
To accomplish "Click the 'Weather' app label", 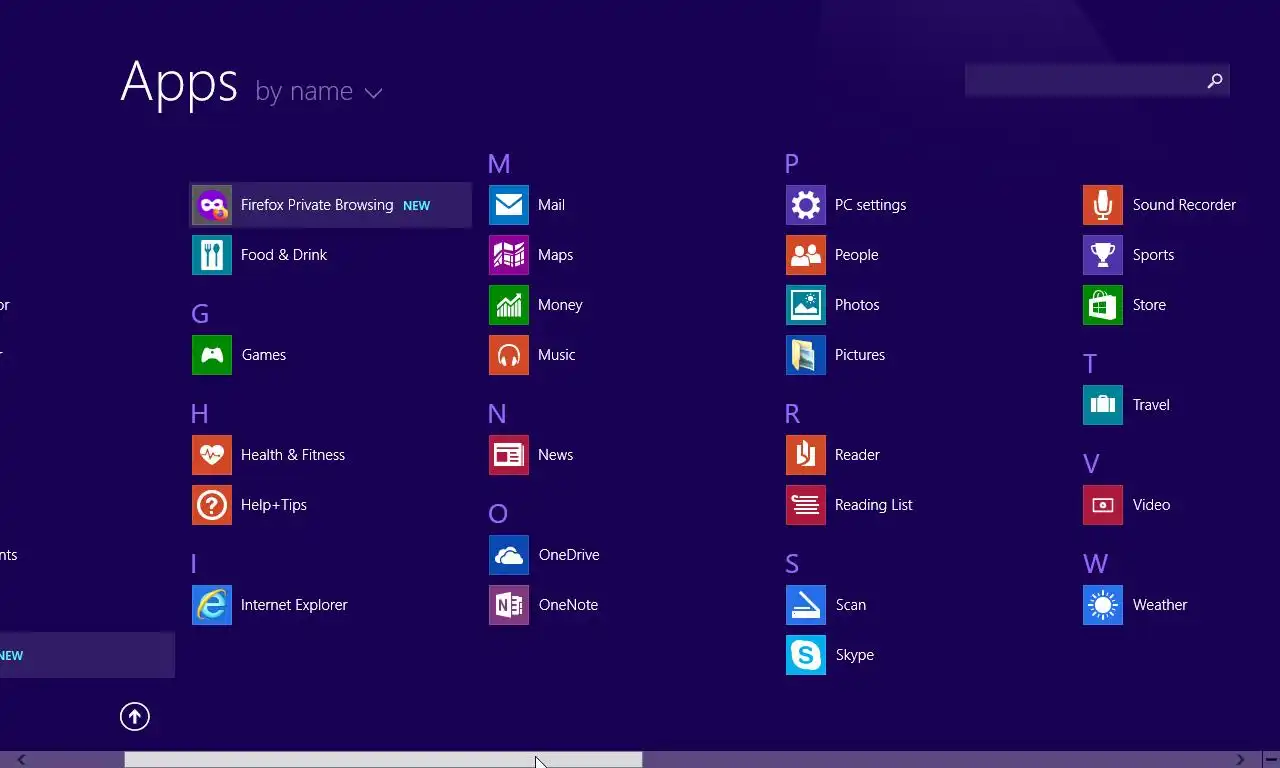I will tap(1160, 605).
